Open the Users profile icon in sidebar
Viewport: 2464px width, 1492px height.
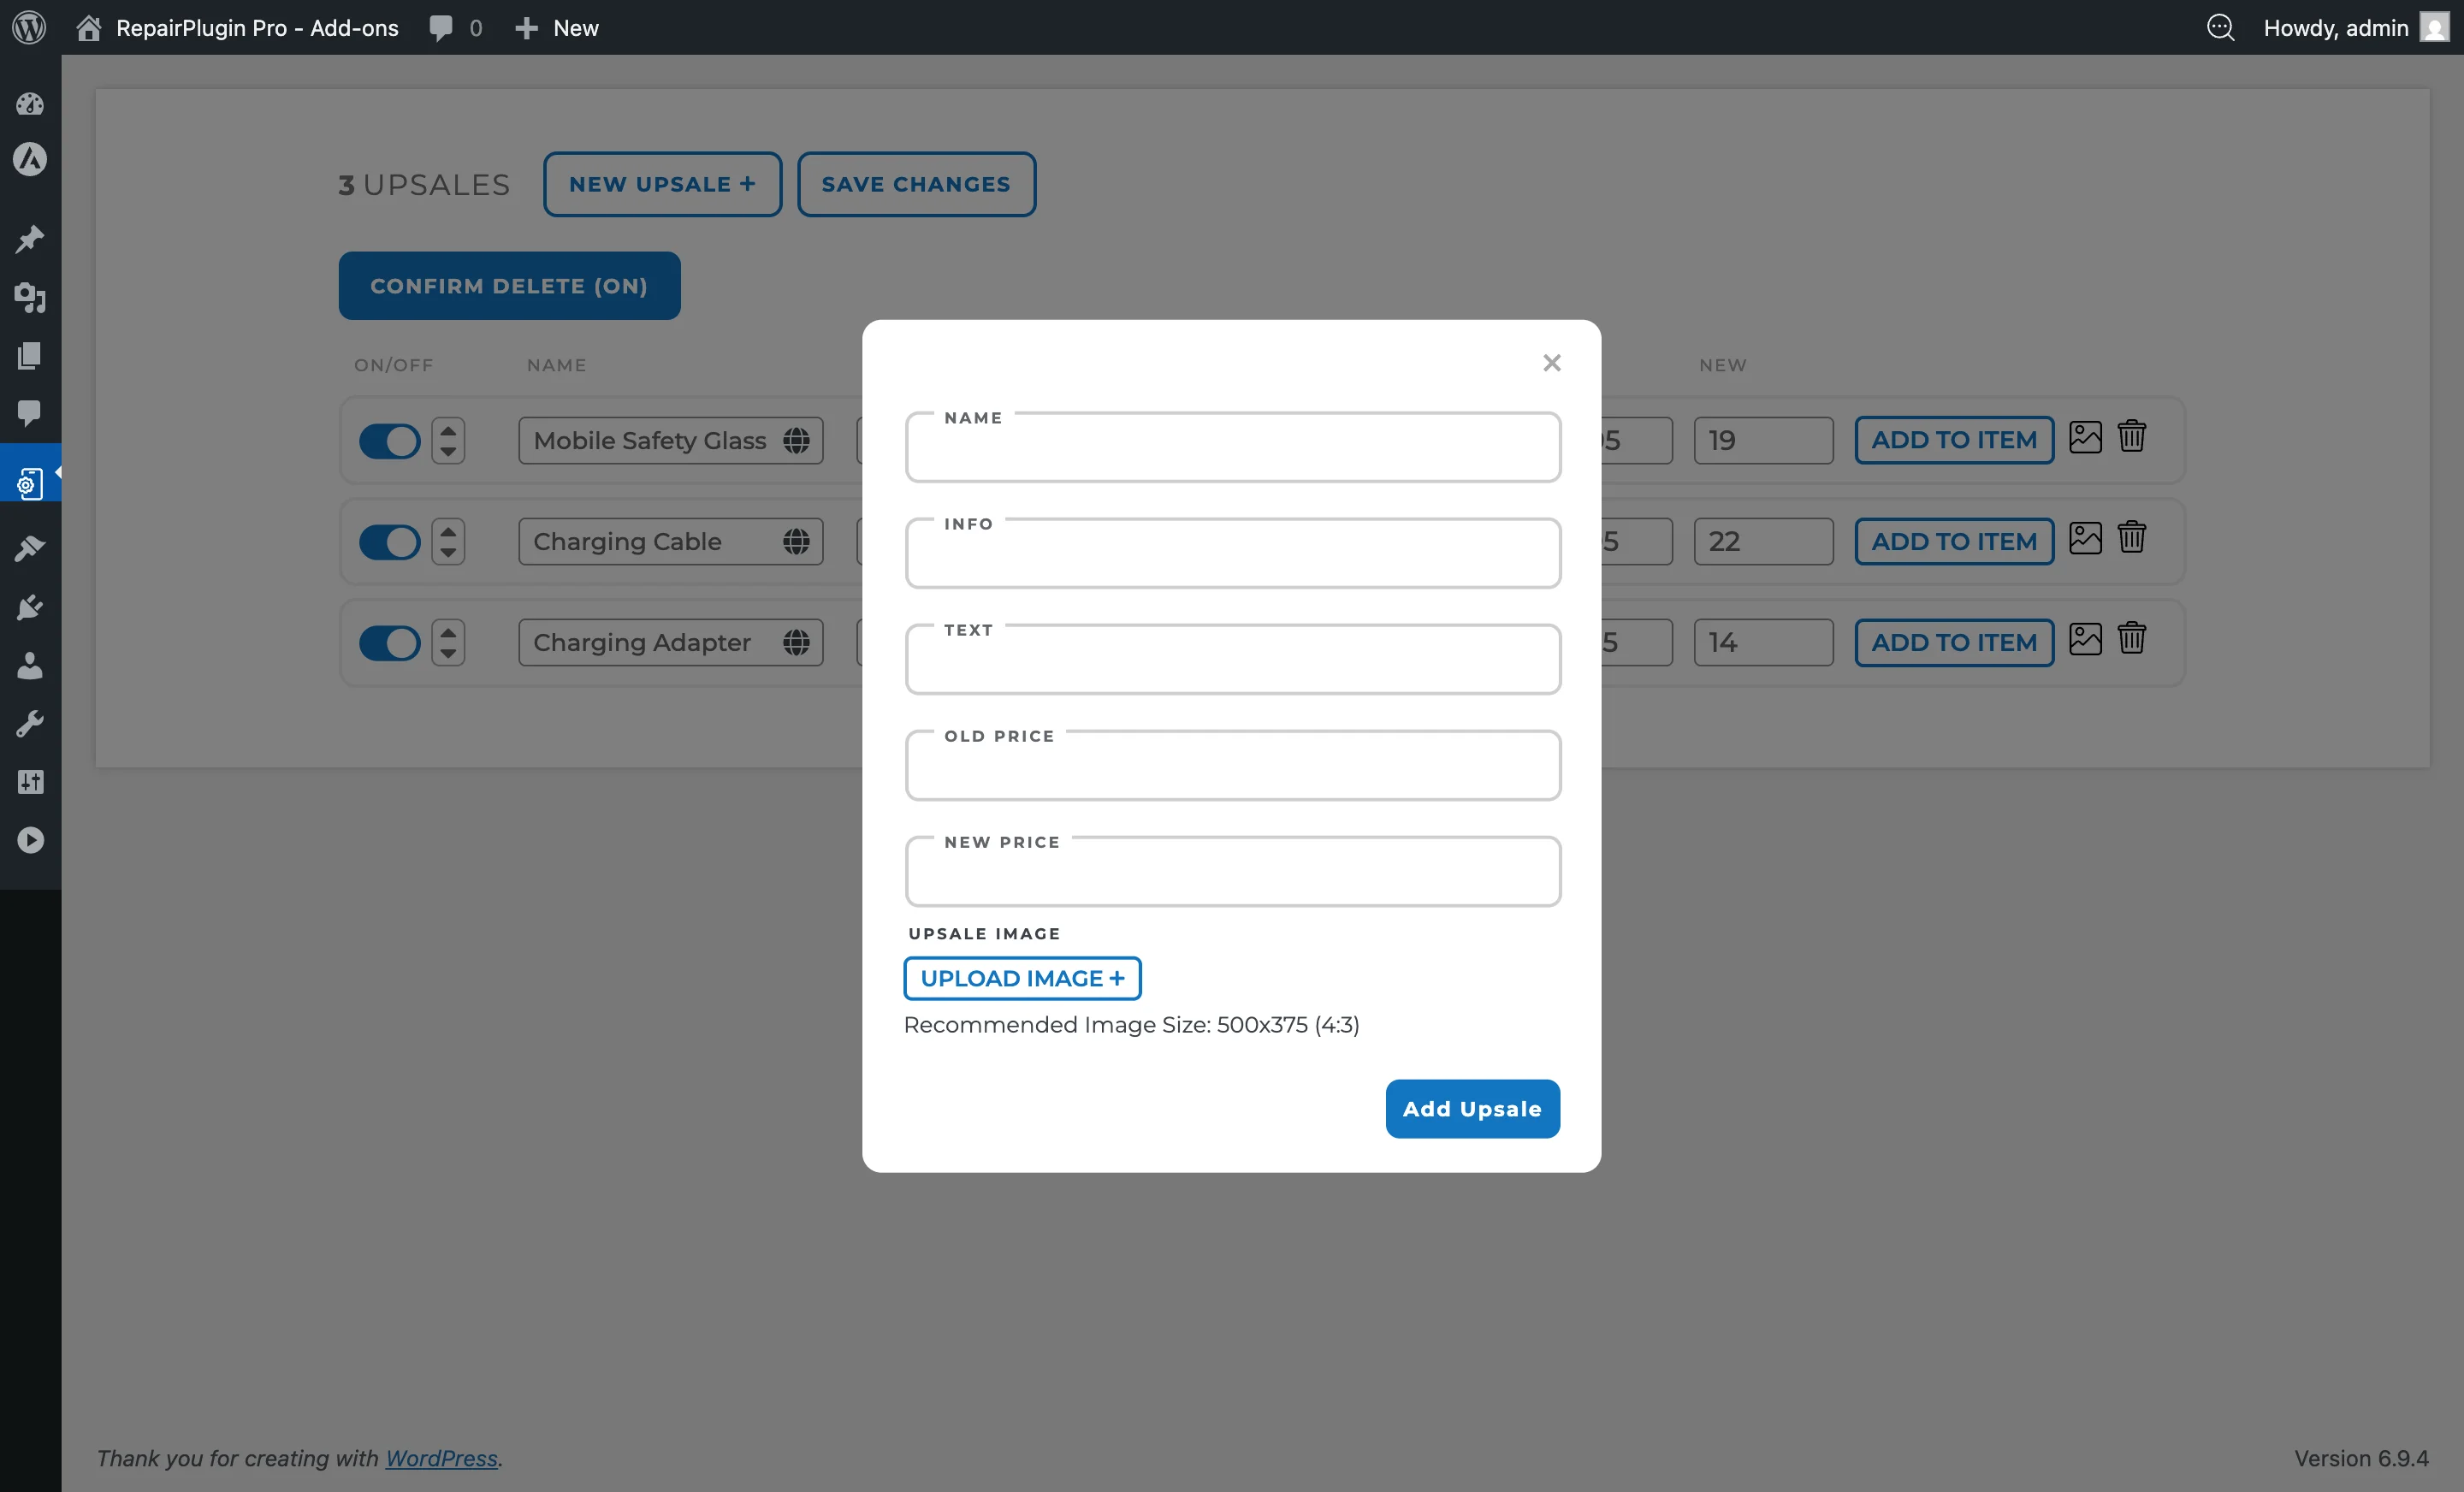(x=30, y=667)
